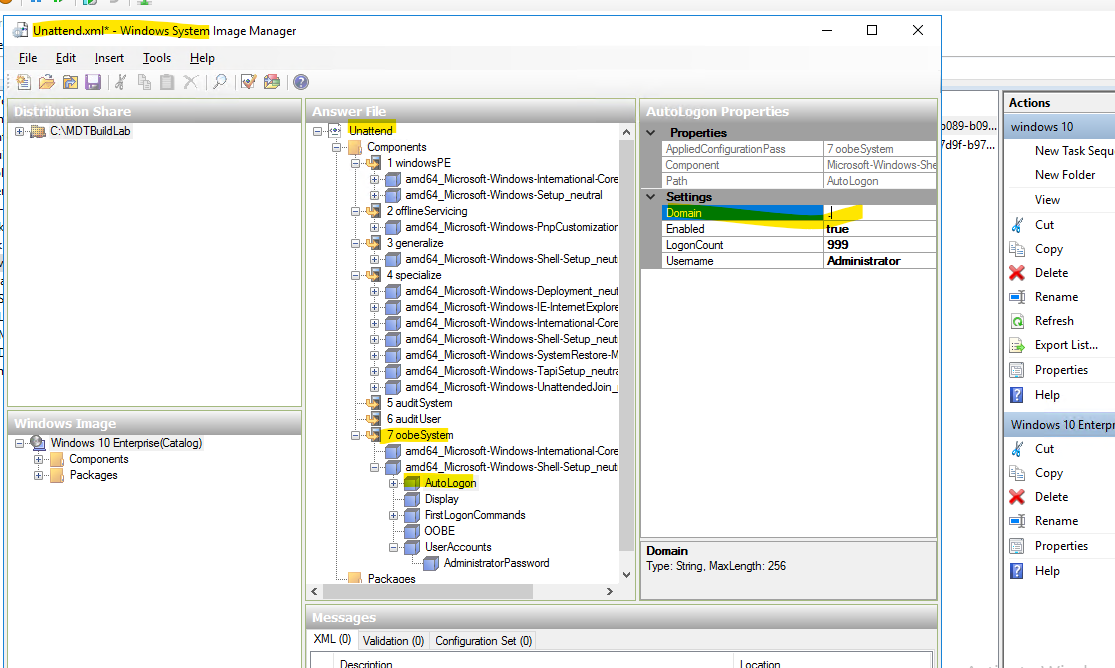Save the Unattend.xml answer file
The height and width of the screenshot is (668, 1115).
click(x=93, y=82)
